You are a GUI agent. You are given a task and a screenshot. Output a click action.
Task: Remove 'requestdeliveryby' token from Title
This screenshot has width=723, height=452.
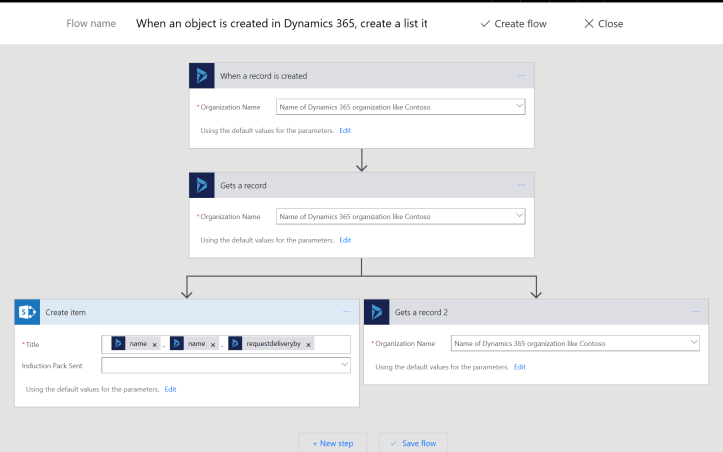308,345
